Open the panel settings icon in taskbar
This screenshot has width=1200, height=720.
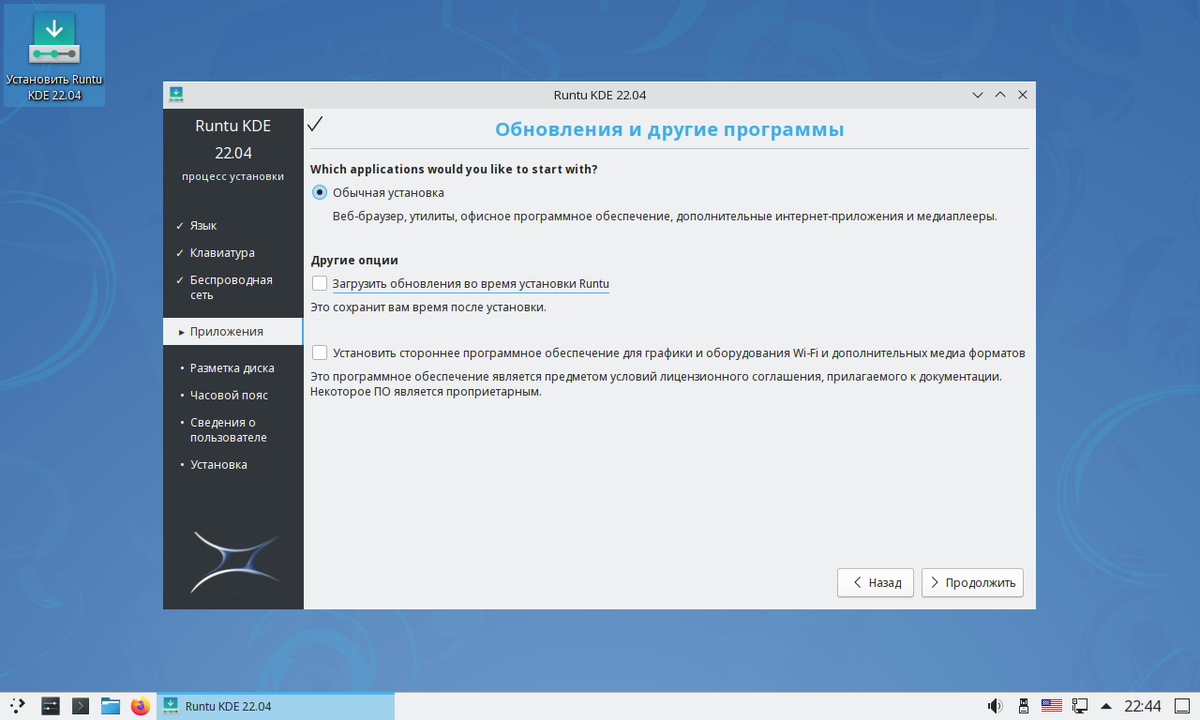[51, 706]
